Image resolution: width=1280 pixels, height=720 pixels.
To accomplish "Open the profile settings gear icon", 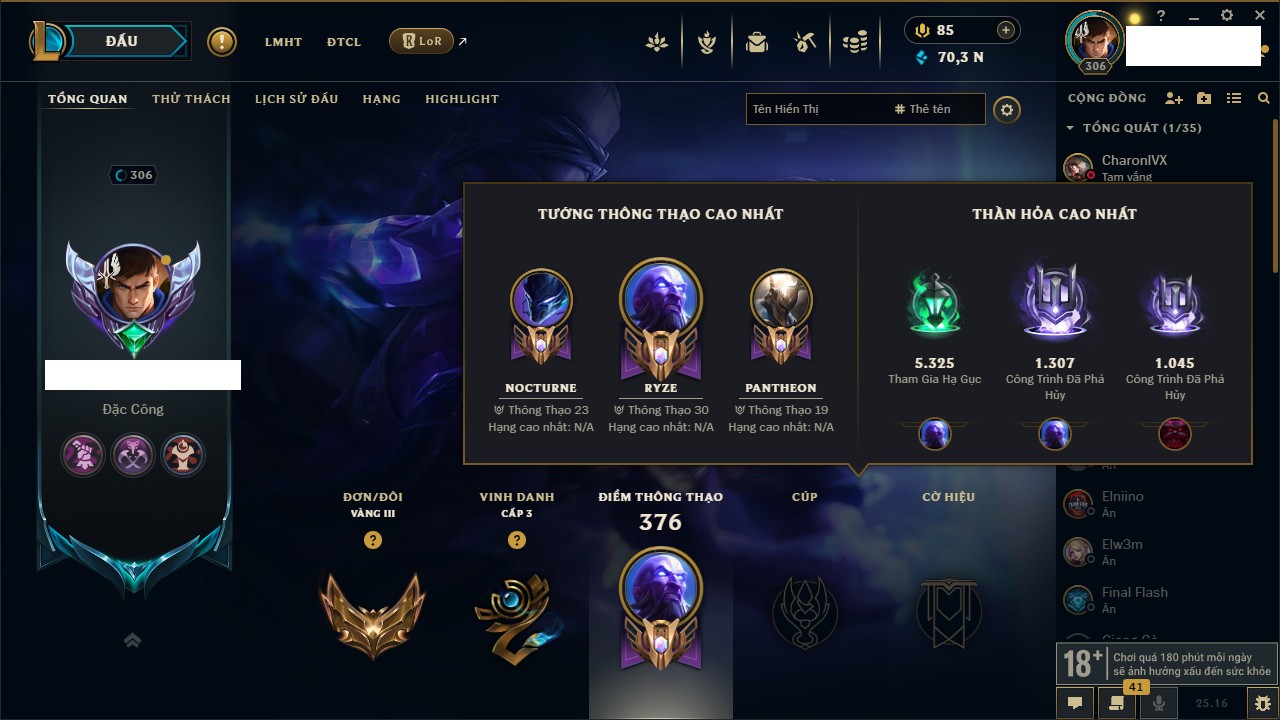I will (1007, 109).
